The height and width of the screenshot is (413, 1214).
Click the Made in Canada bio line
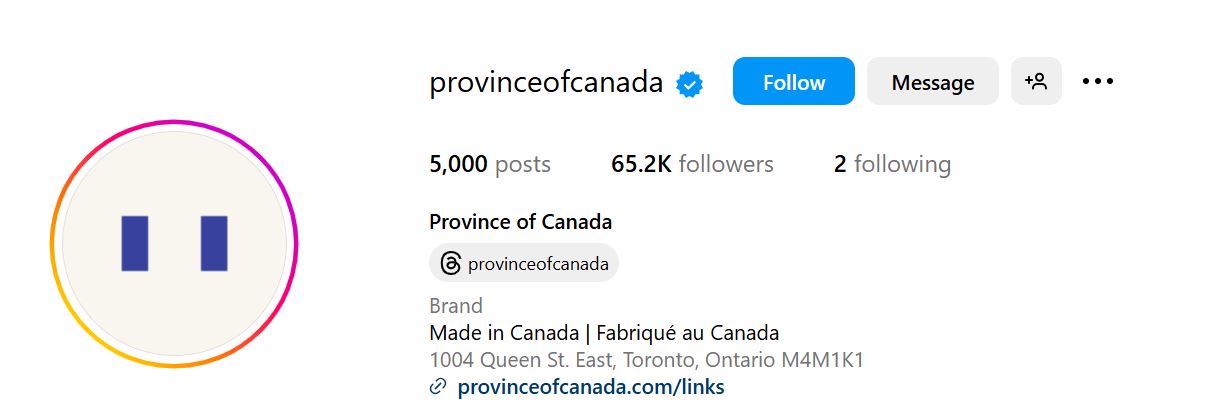coord(604,333)
